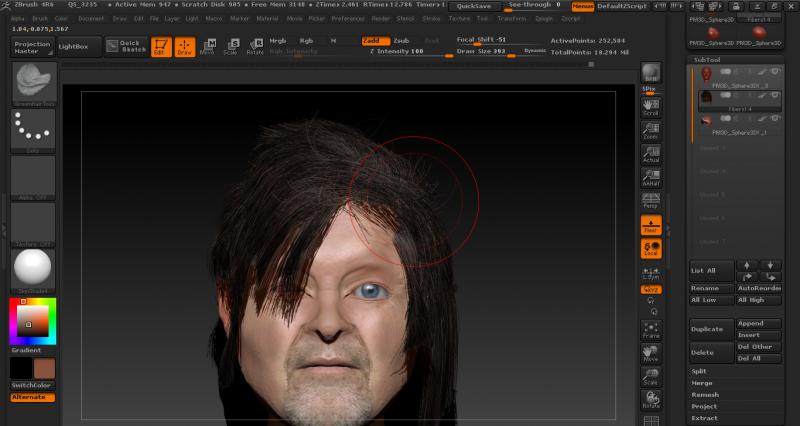Open the Preferences menu
800x426 pixels.
(x=348, y=18)
